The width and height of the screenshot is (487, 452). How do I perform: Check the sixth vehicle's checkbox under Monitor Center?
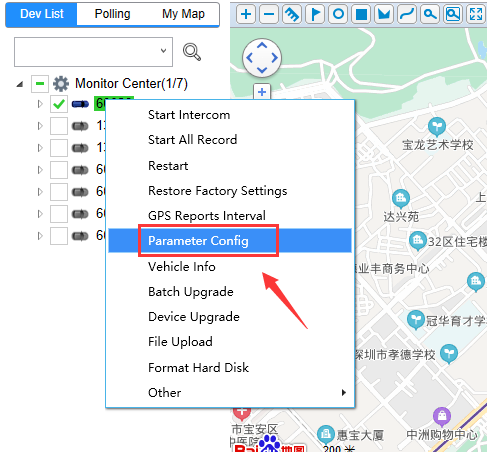click(59, 214)
